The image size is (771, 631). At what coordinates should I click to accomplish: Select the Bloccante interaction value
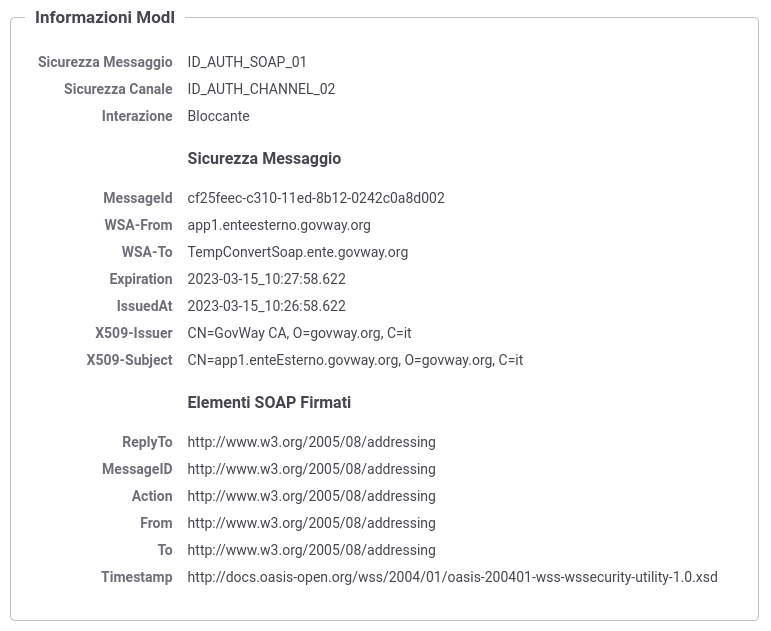click(218, 116)
